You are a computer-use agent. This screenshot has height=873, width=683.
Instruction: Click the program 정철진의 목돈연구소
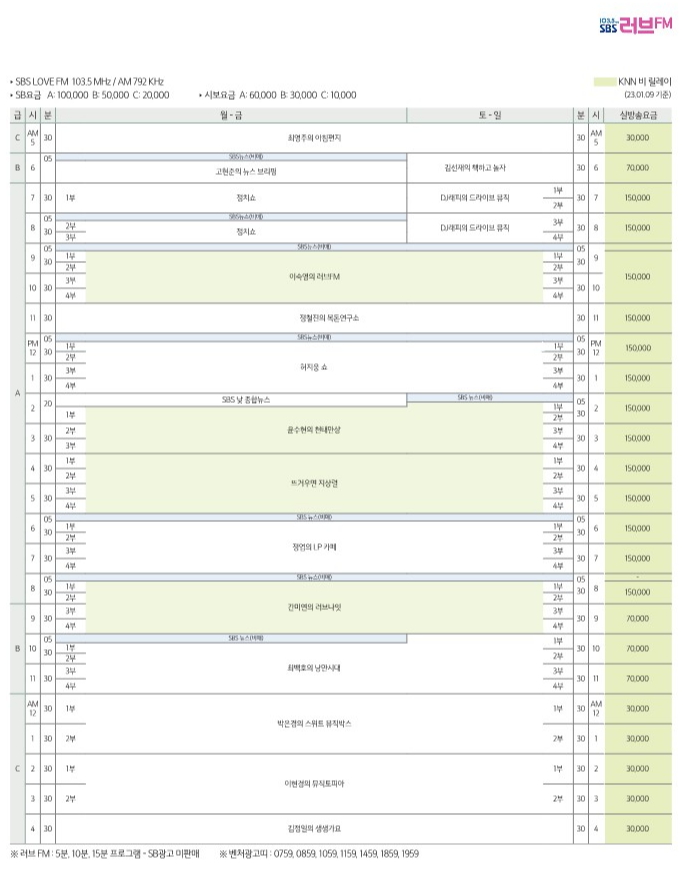click(329, 318)
